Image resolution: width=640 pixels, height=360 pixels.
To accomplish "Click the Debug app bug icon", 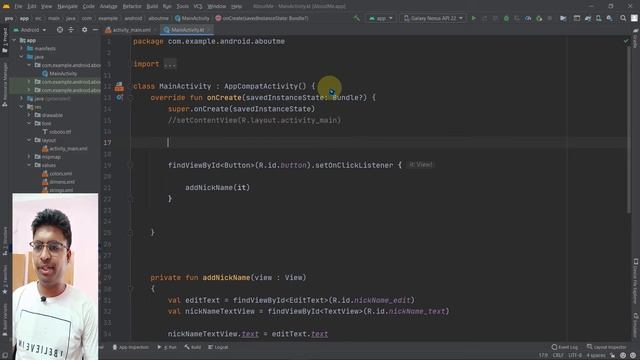I will [506, 18].
